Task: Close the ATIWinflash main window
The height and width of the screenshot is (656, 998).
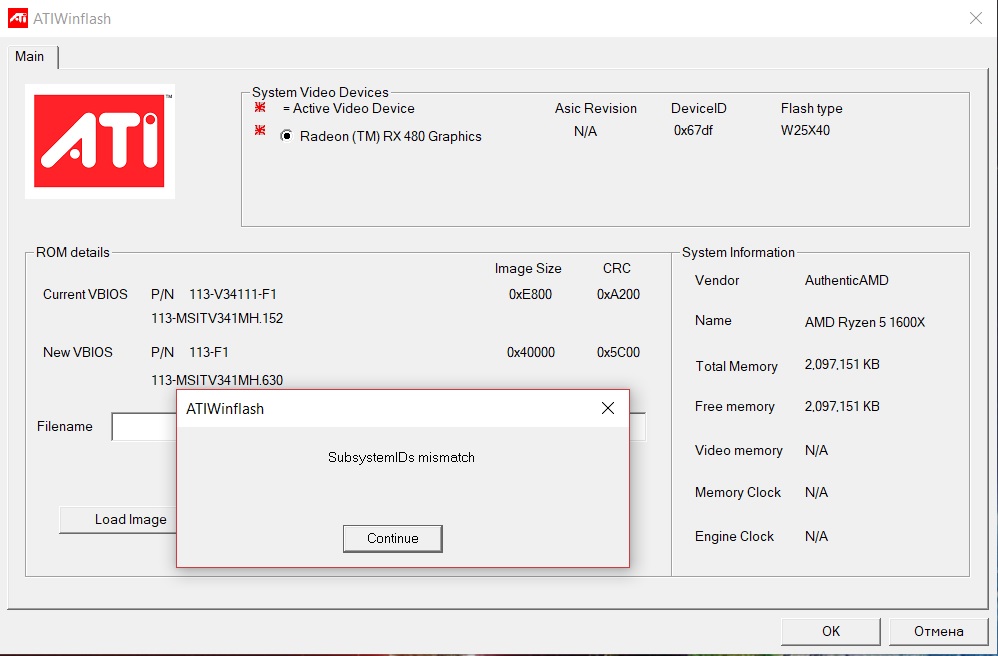Action: click(976, 18)
